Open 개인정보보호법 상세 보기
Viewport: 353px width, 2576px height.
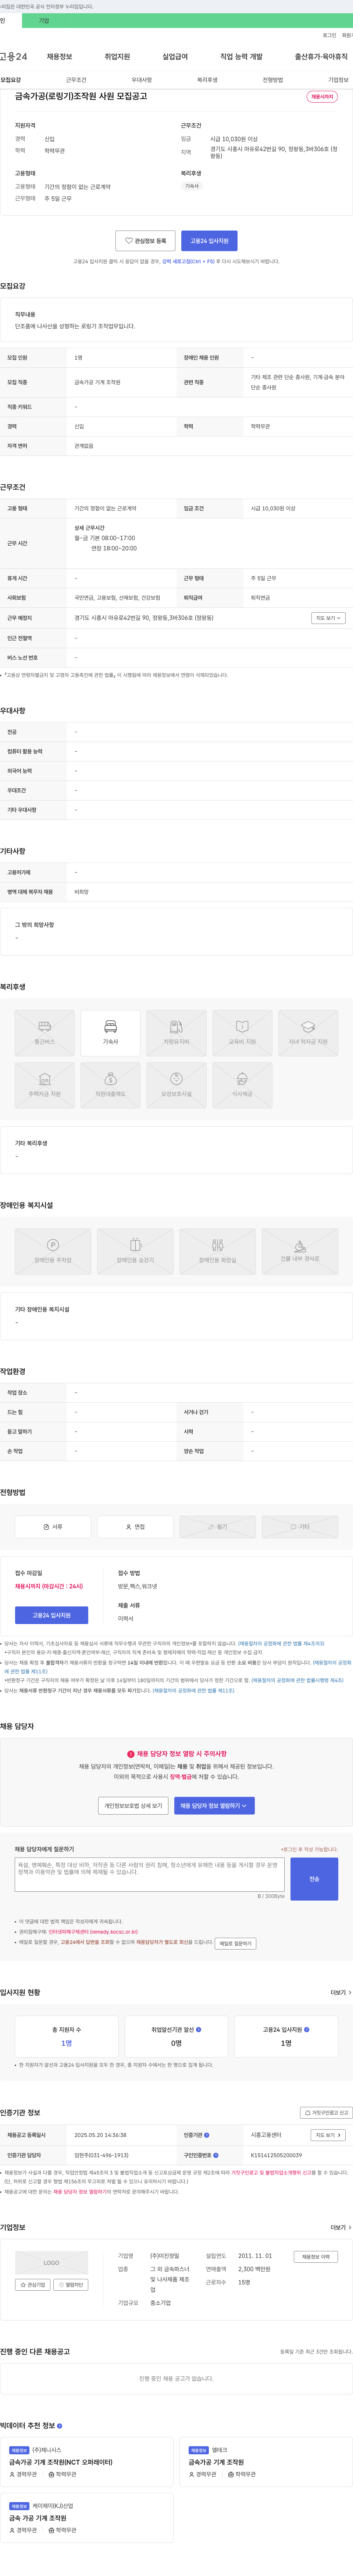click(x=133, y=1806)
